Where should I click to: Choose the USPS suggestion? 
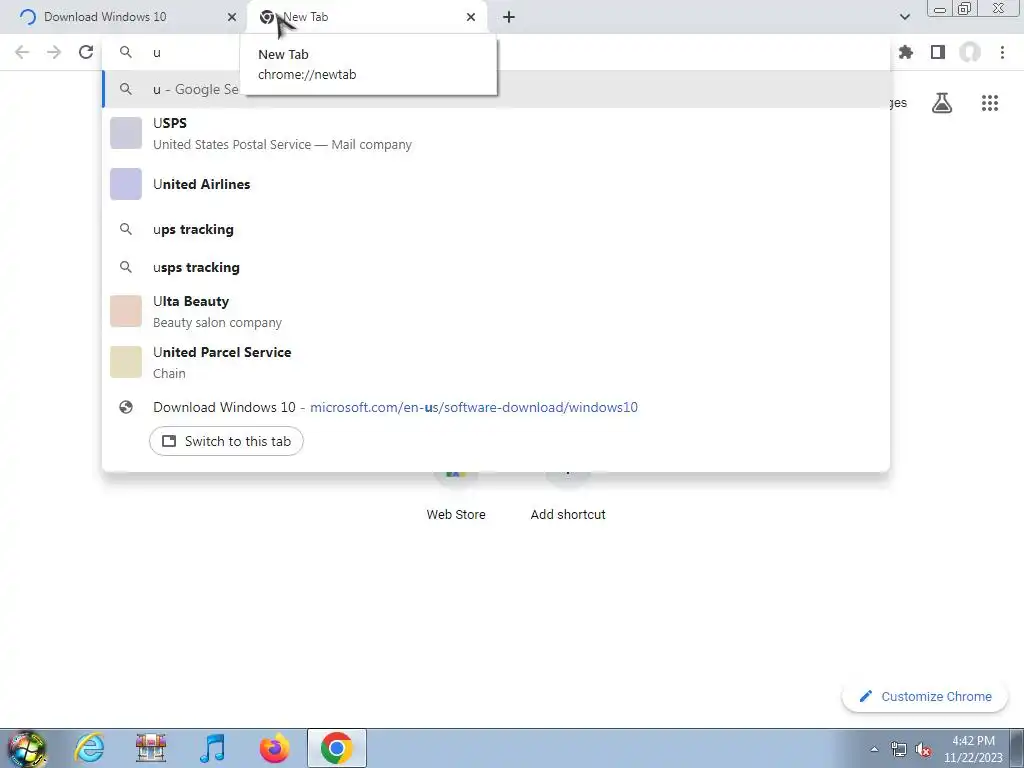coord(496,133)
